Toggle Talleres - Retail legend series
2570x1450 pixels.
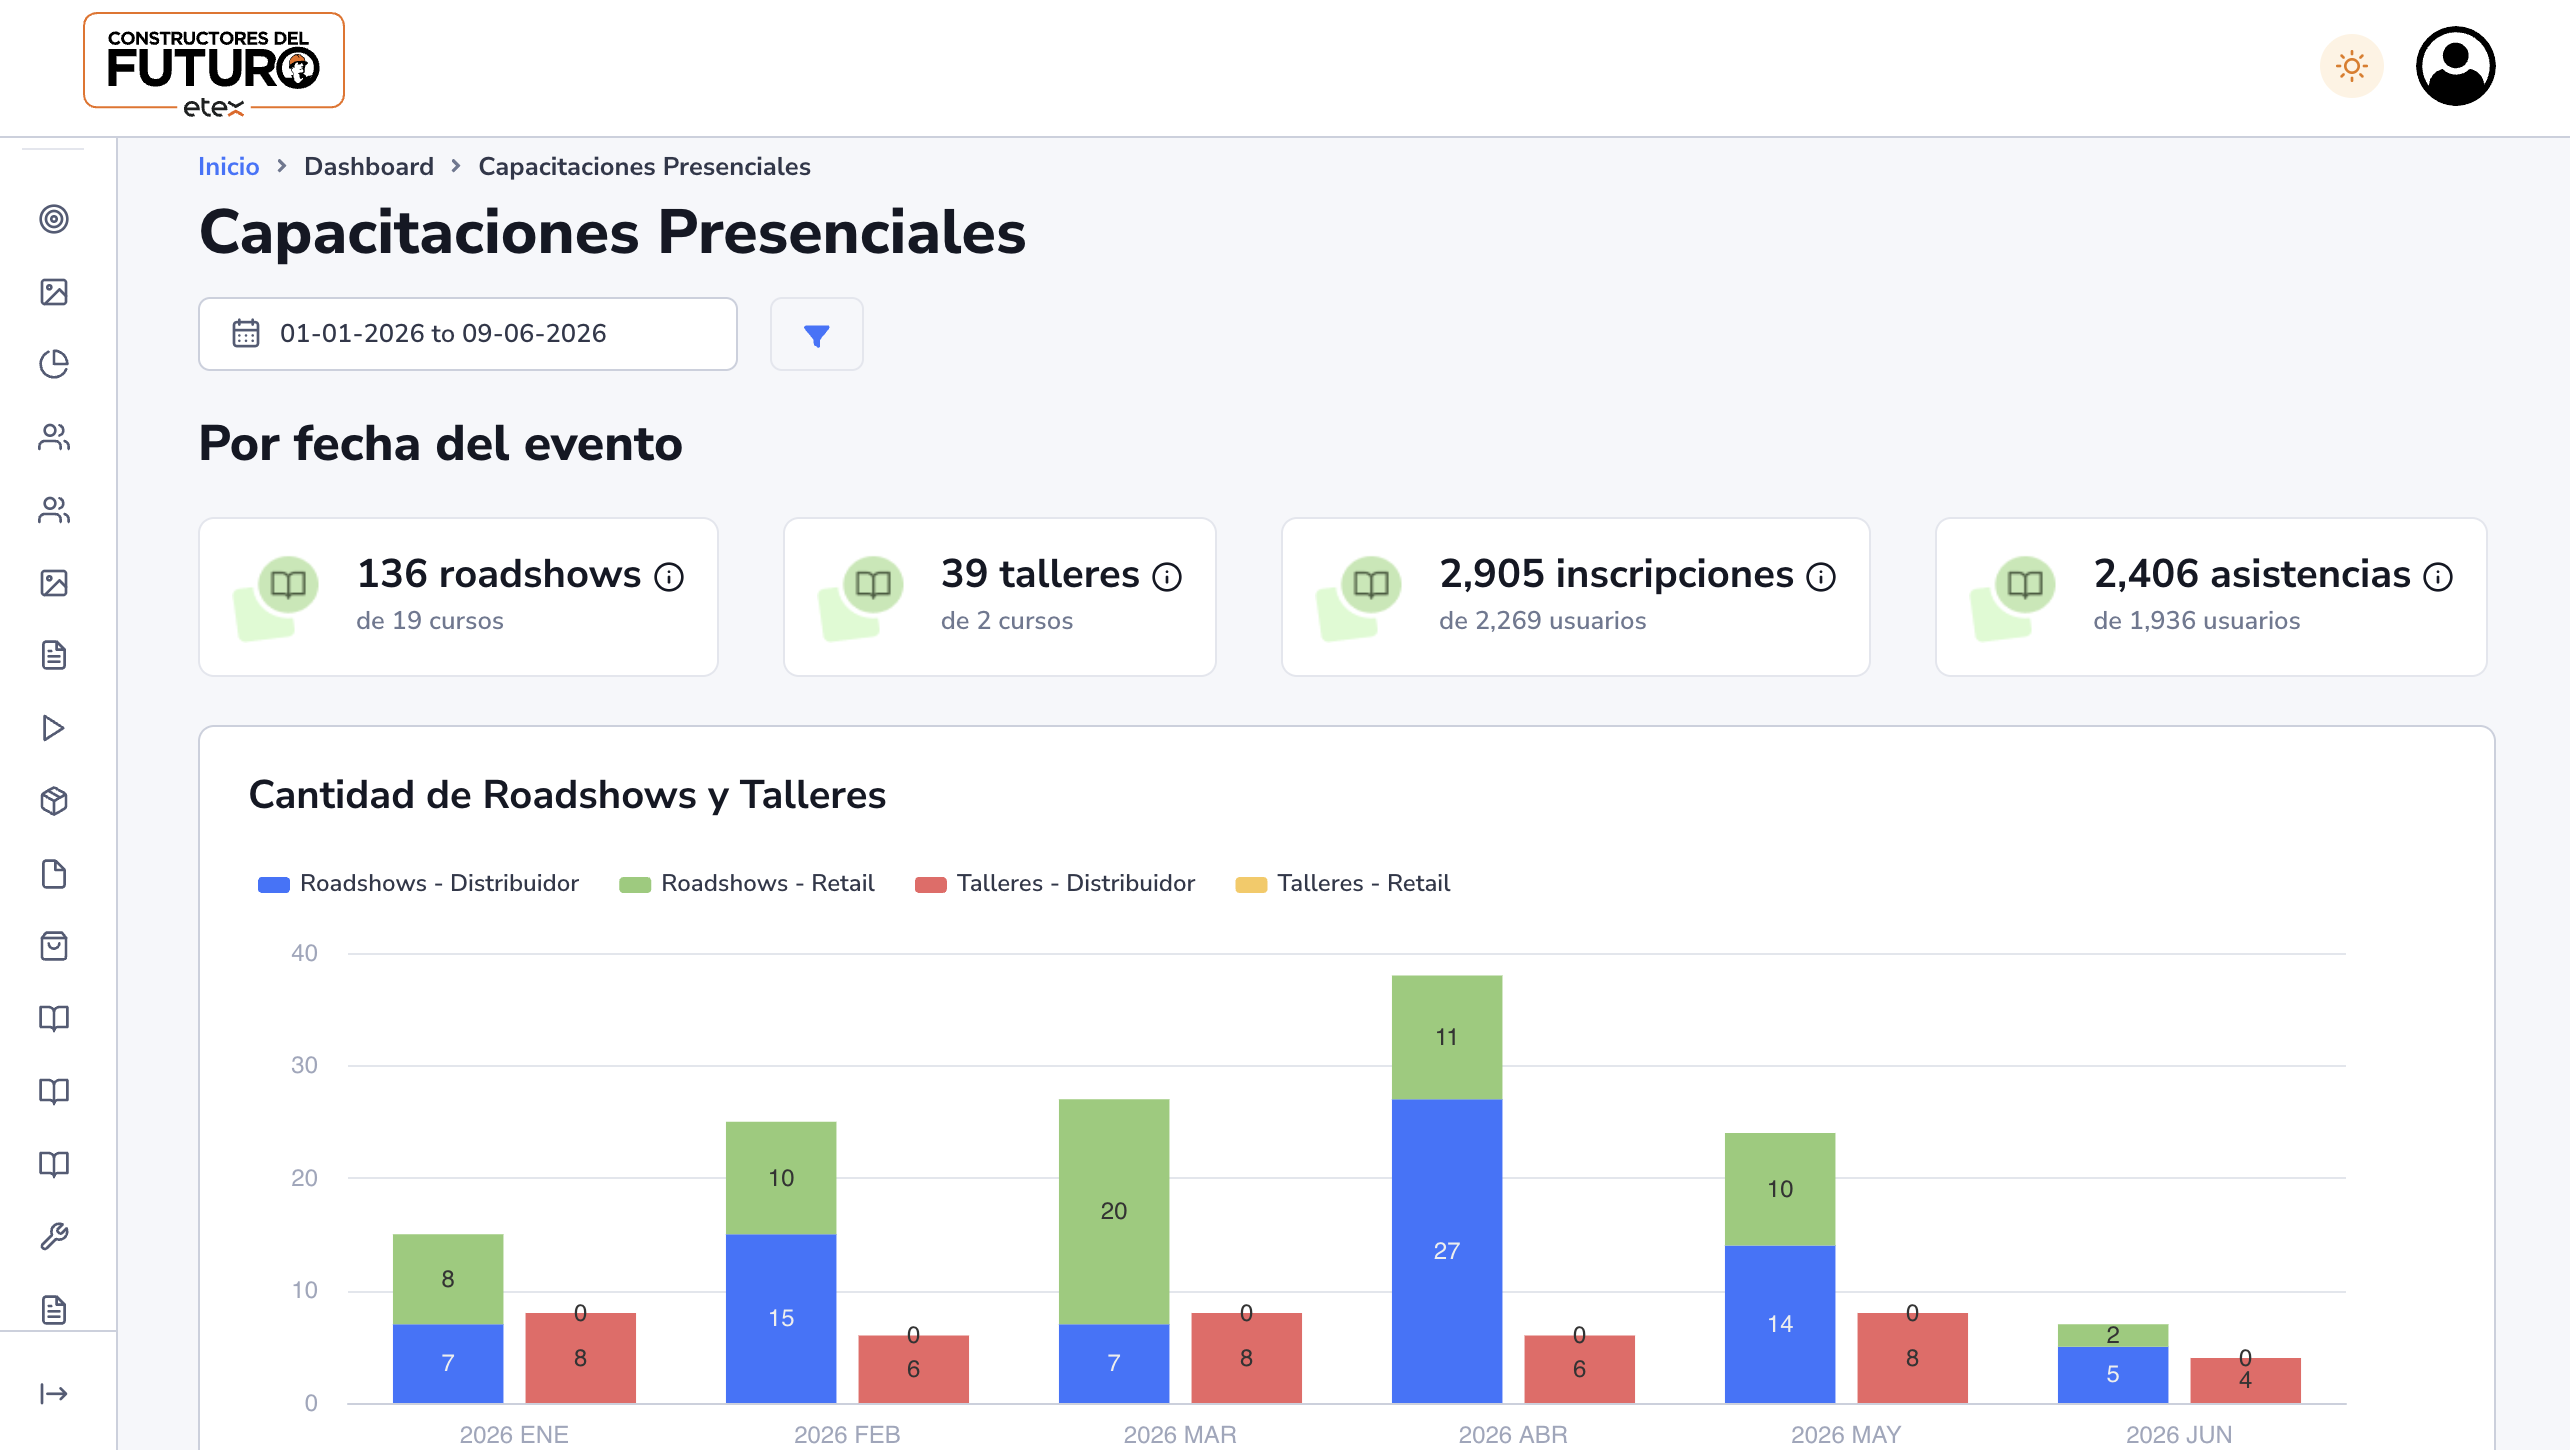[1342, 883]
